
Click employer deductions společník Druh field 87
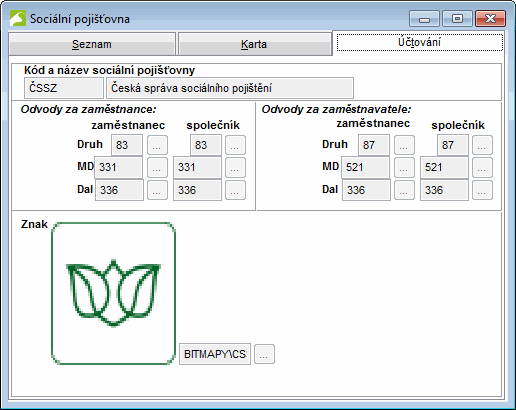pyautogui.click(x=453, y=145)
